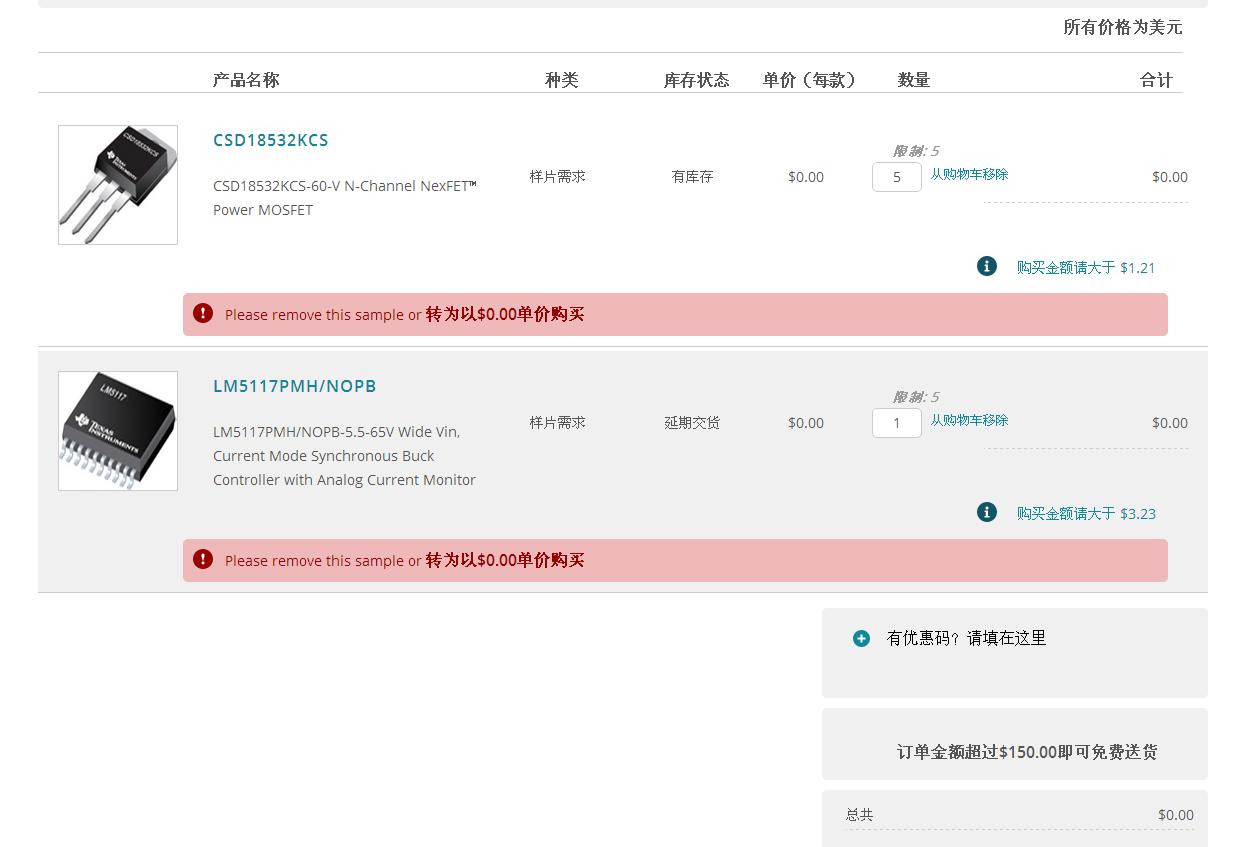This screenshot has height=847, width=1251.
Task: Click '样片需求' type in LM5117PMH row
Action: coord(558,422)
